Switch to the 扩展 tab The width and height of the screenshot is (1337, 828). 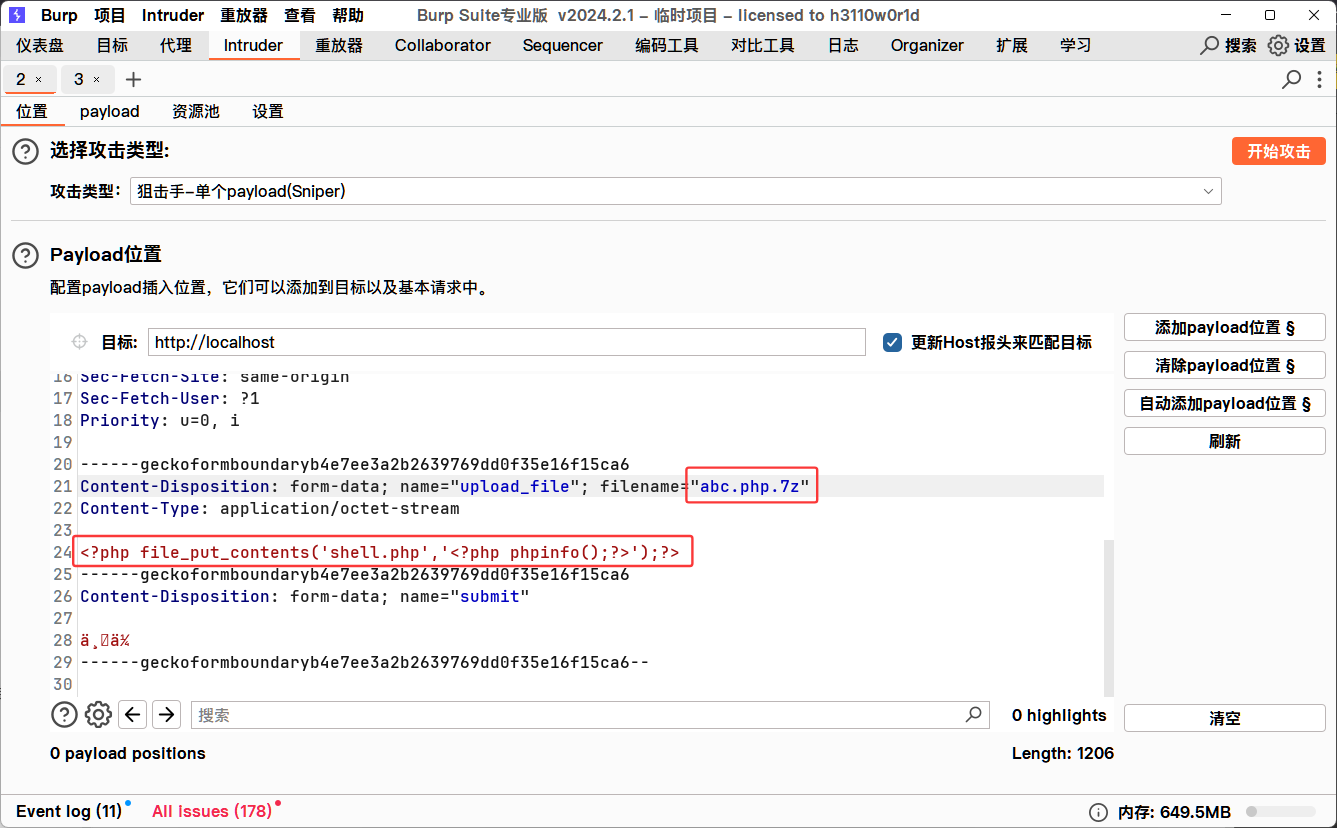pos(1012,46)
